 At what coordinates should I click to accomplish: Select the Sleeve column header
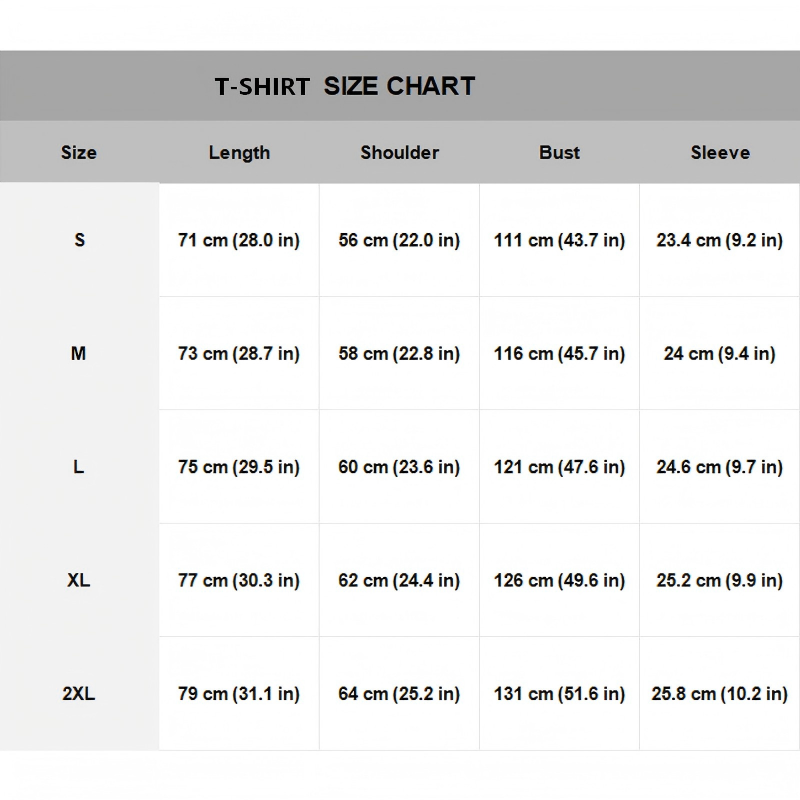tap(720, 152)
